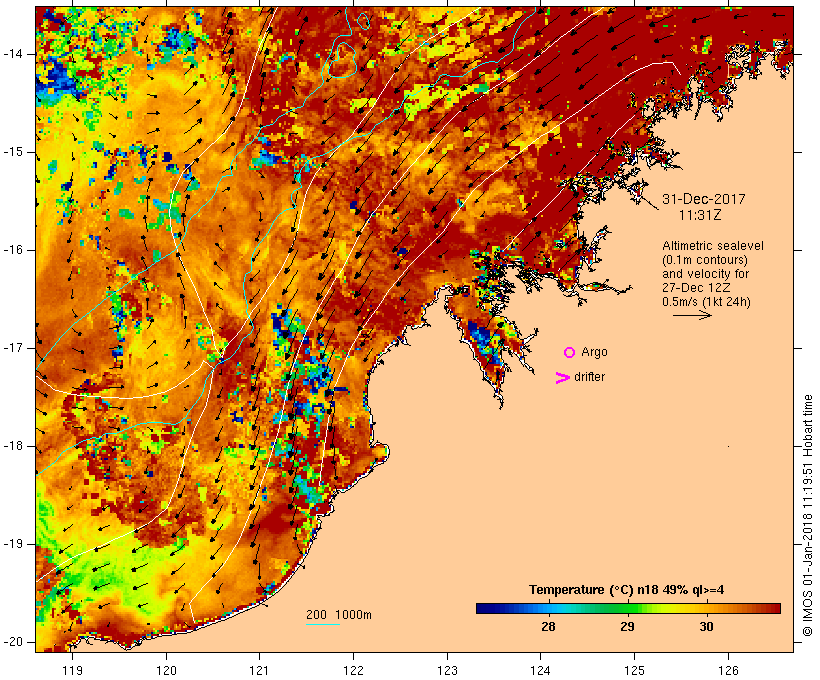The image size is (820, 680).
Task: Click the '-14' latitude axis label
Action: coord(14,54)
